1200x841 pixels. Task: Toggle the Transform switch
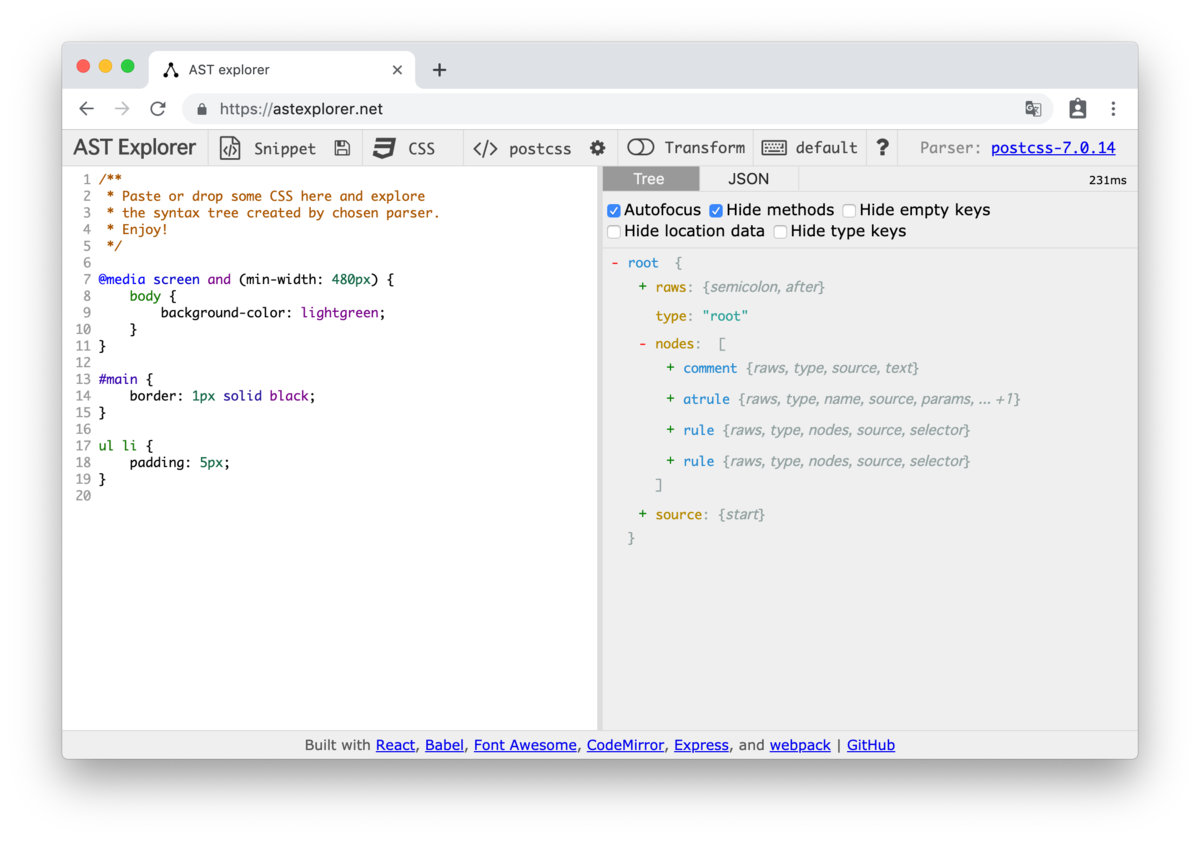pyautogui.click(x=641, y=148)
